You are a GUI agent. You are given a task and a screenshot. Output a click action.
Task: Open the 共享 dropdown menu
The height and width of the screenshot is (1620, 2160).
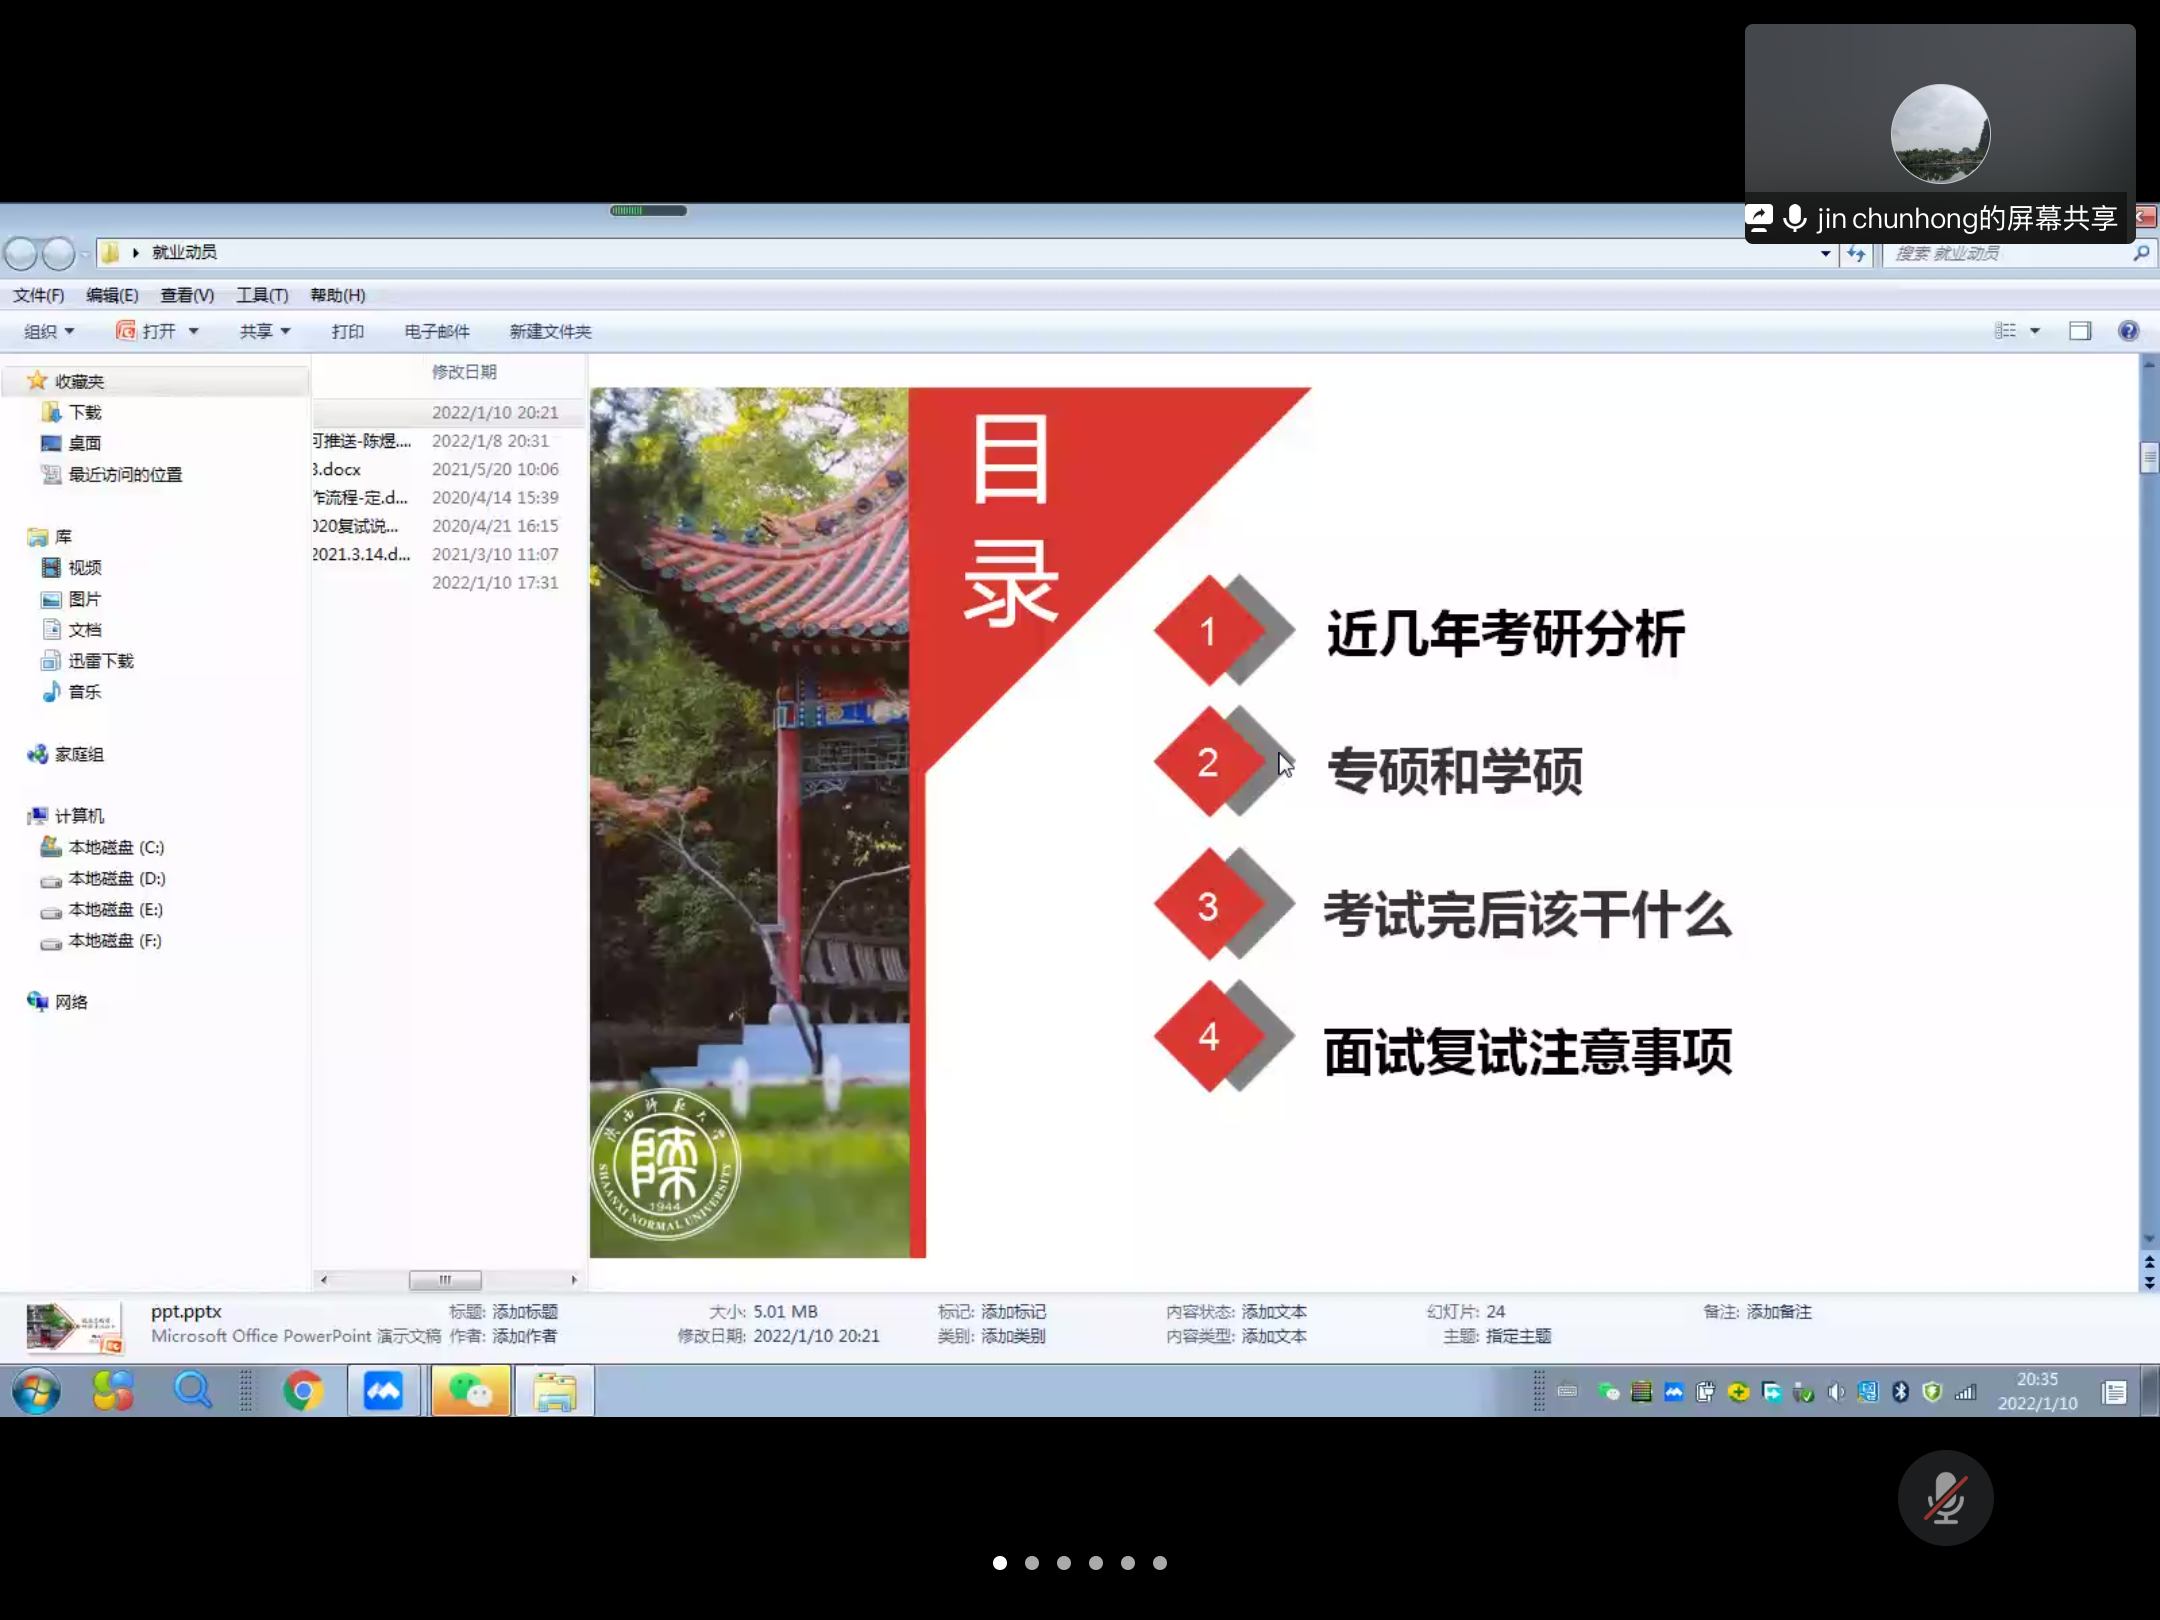pos(264,331)
